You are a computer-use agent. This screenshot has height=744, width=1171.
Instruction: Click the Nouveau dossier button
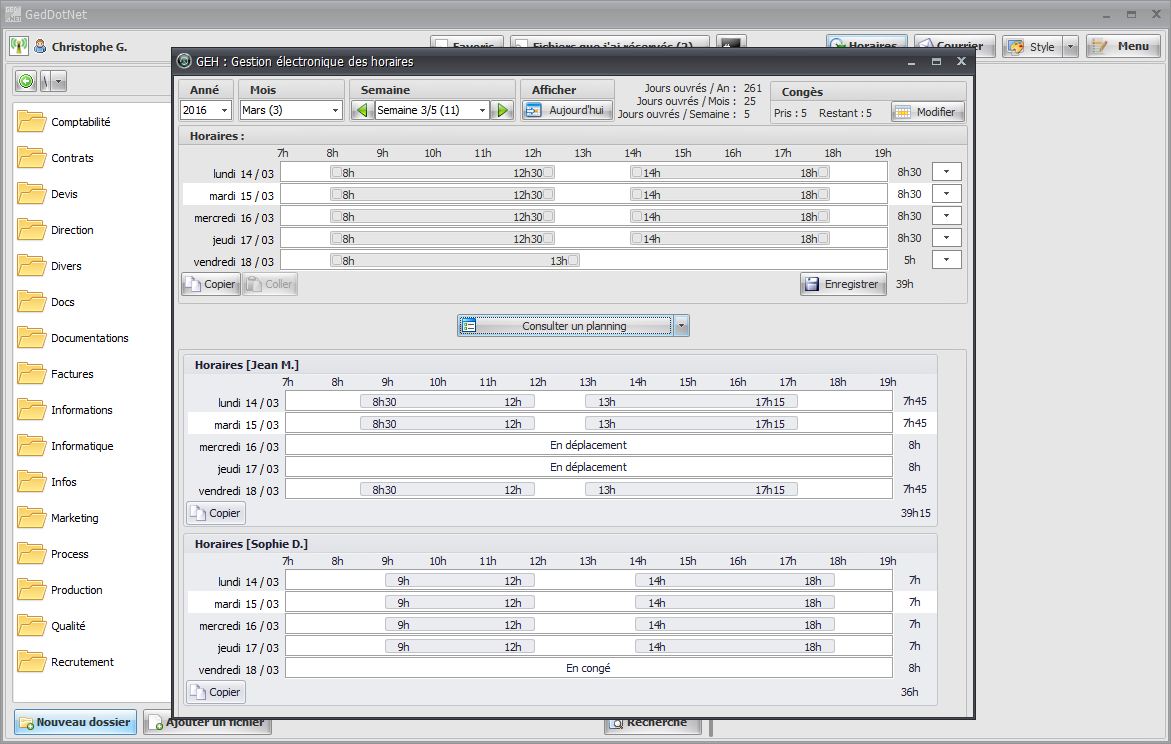75,722
